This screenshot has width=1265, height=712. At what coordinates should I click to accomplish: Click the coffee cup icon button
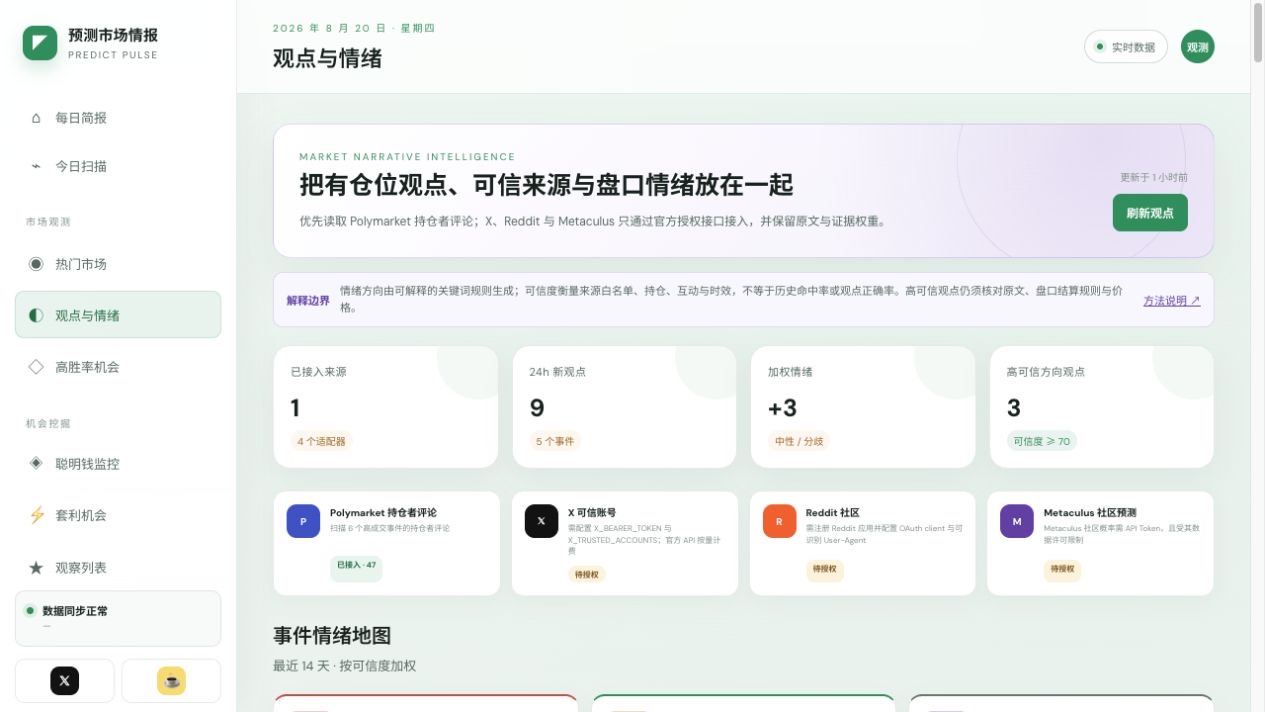[171, 681]
